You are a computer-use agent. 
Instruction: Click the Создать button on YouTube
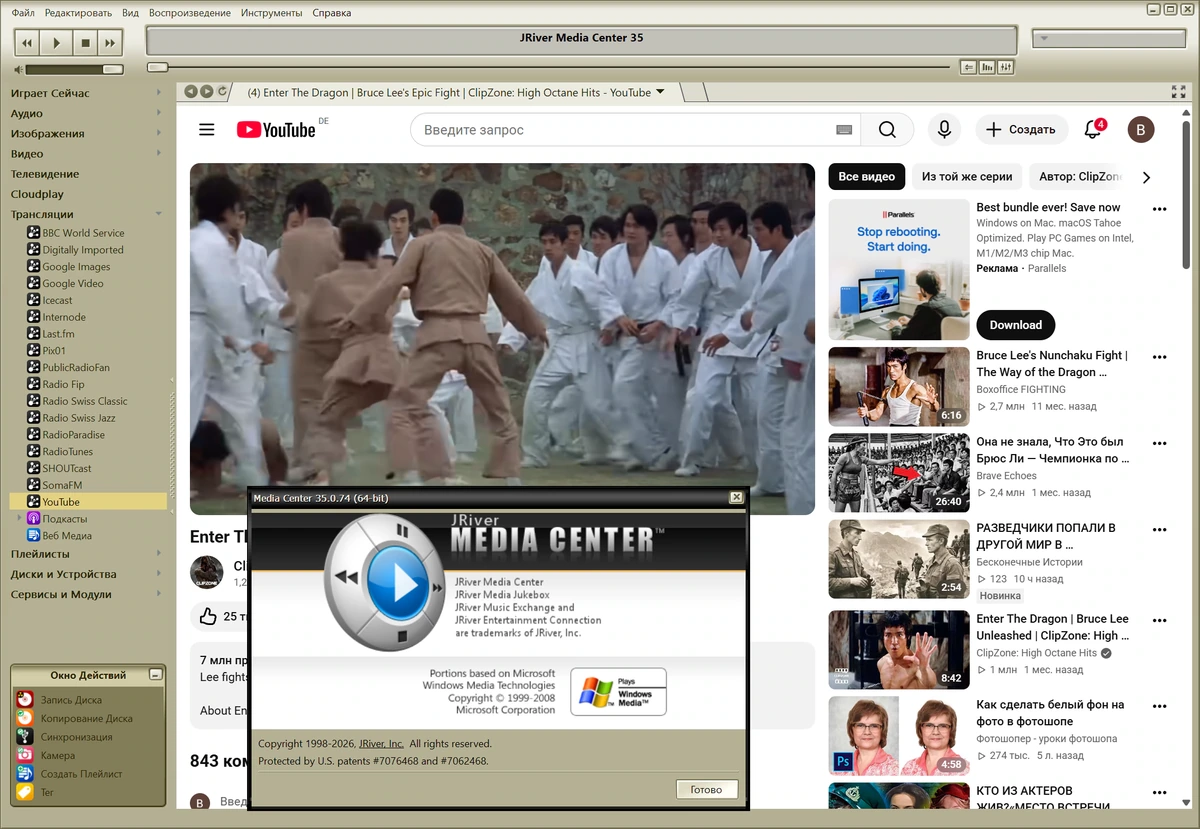click(1021, 130)
